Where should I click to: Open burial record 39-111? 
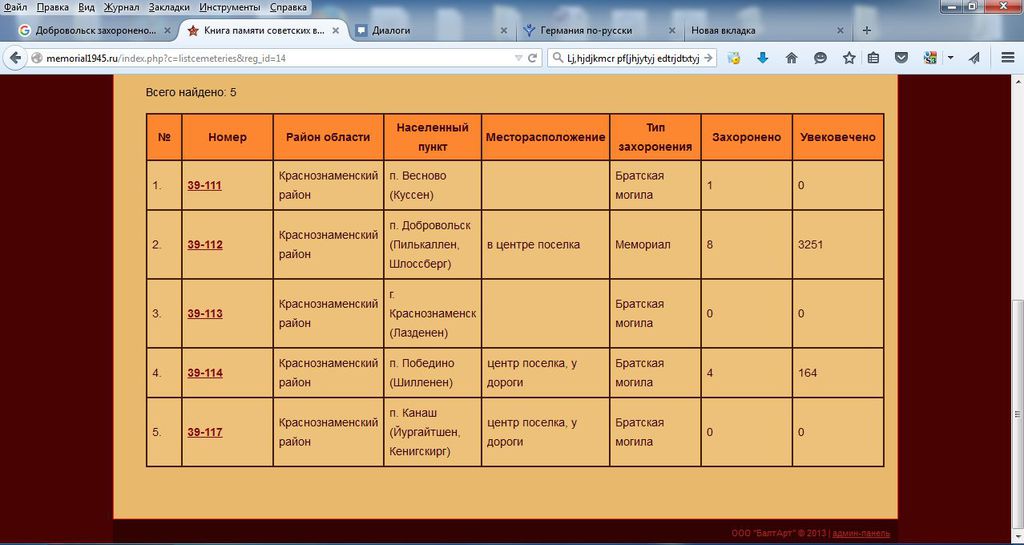[x=204, y=185]
